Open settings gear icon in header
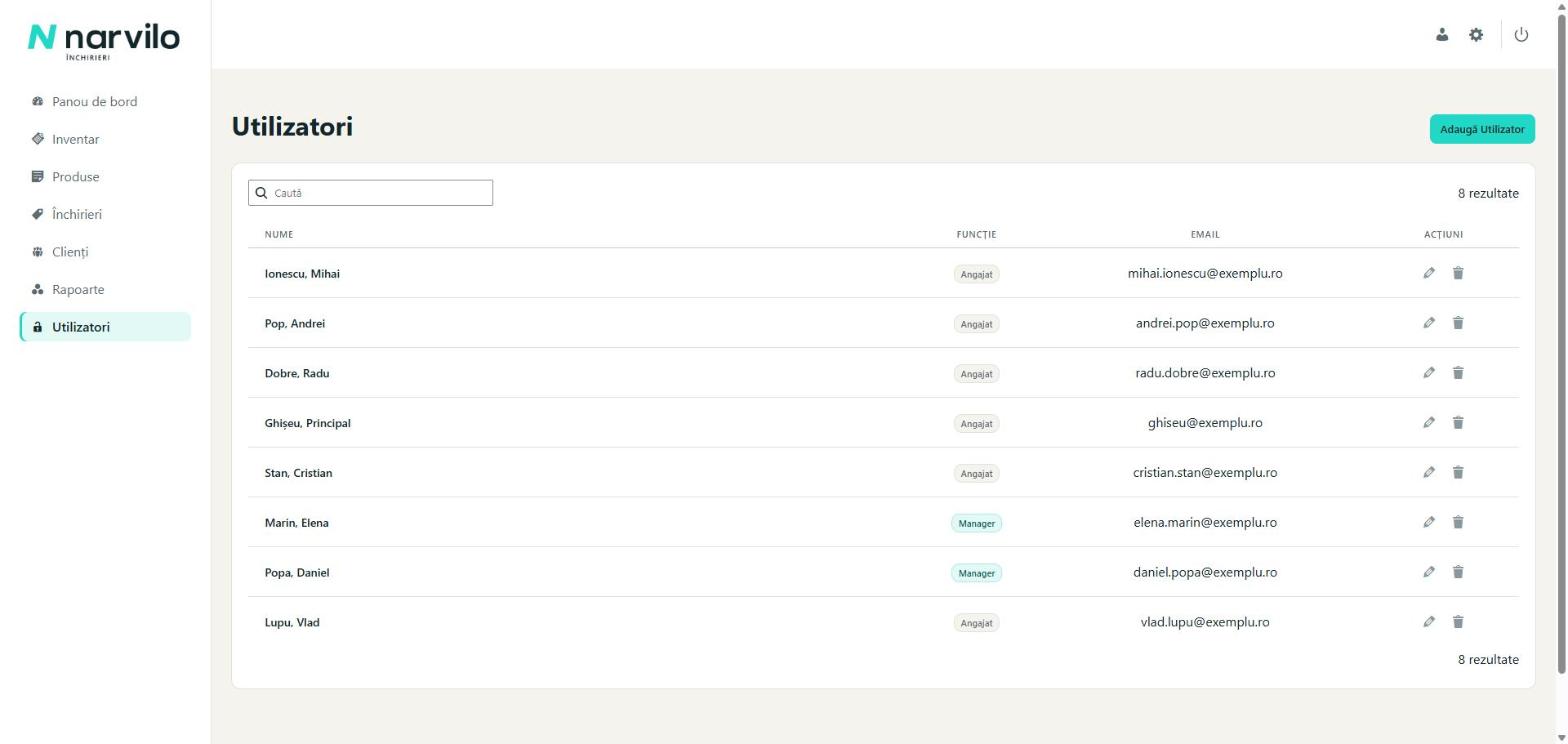Image resolution: width=1568 pixels, height=744 pixels. [x=1476, y=35]
